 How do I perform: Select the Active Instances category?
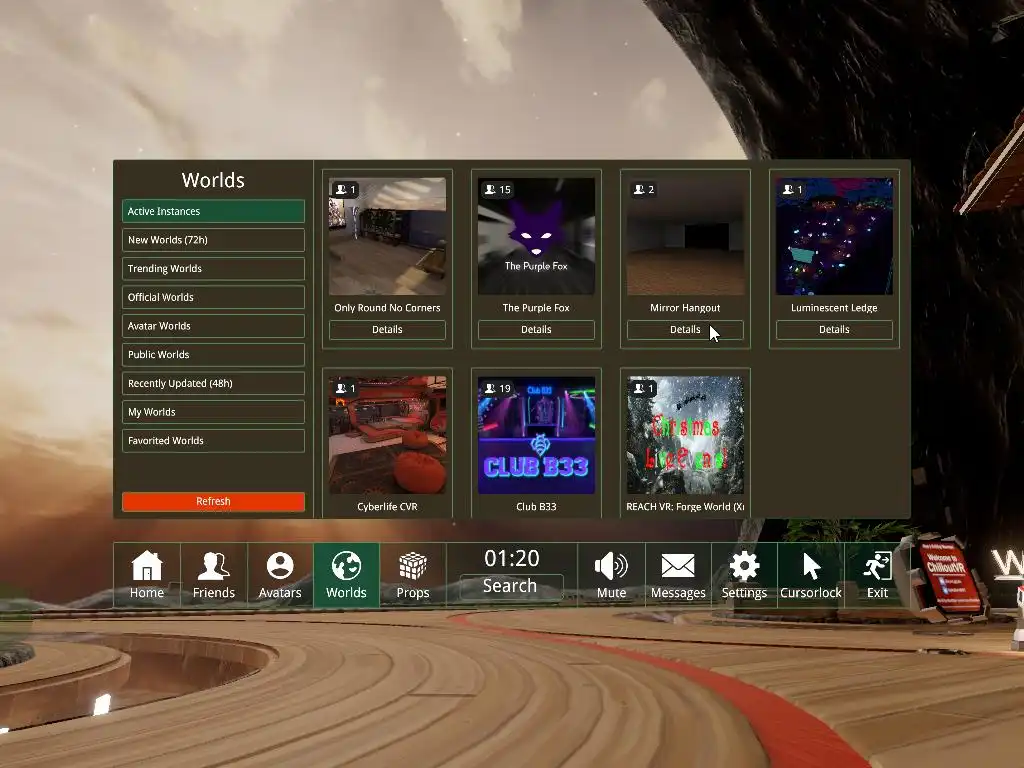pyautogui.click(x=213, y=211)
